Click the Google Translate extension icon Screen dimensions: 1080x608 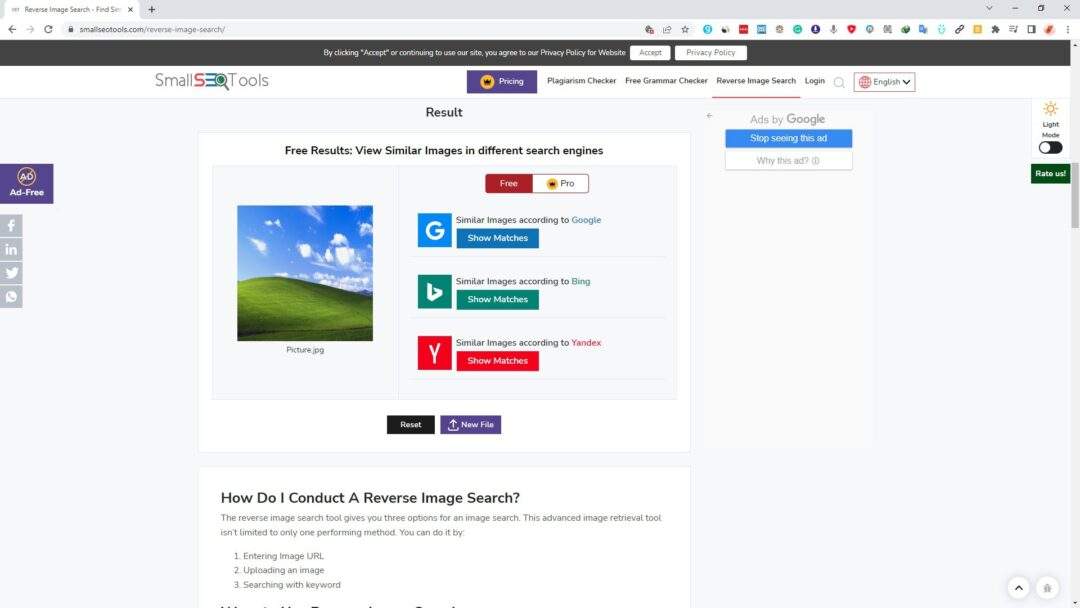click(923, 30)
